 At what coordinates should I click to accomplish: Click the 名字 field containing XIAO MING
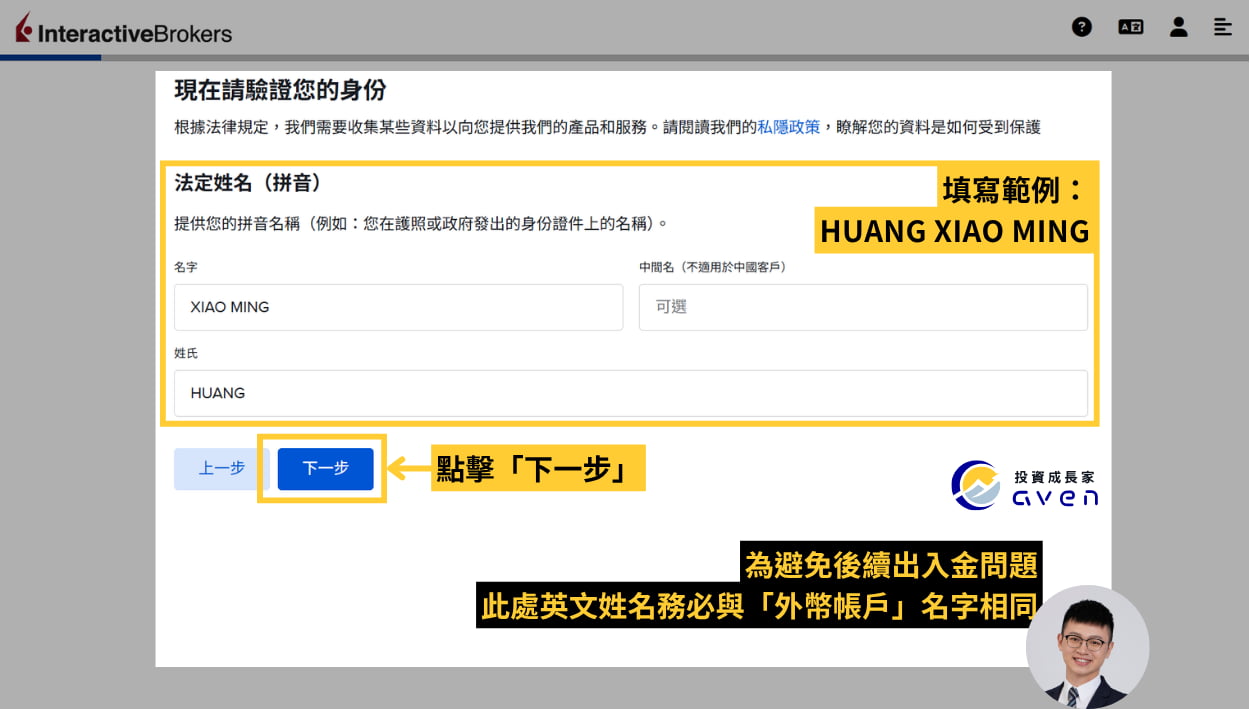pos(398,307)
